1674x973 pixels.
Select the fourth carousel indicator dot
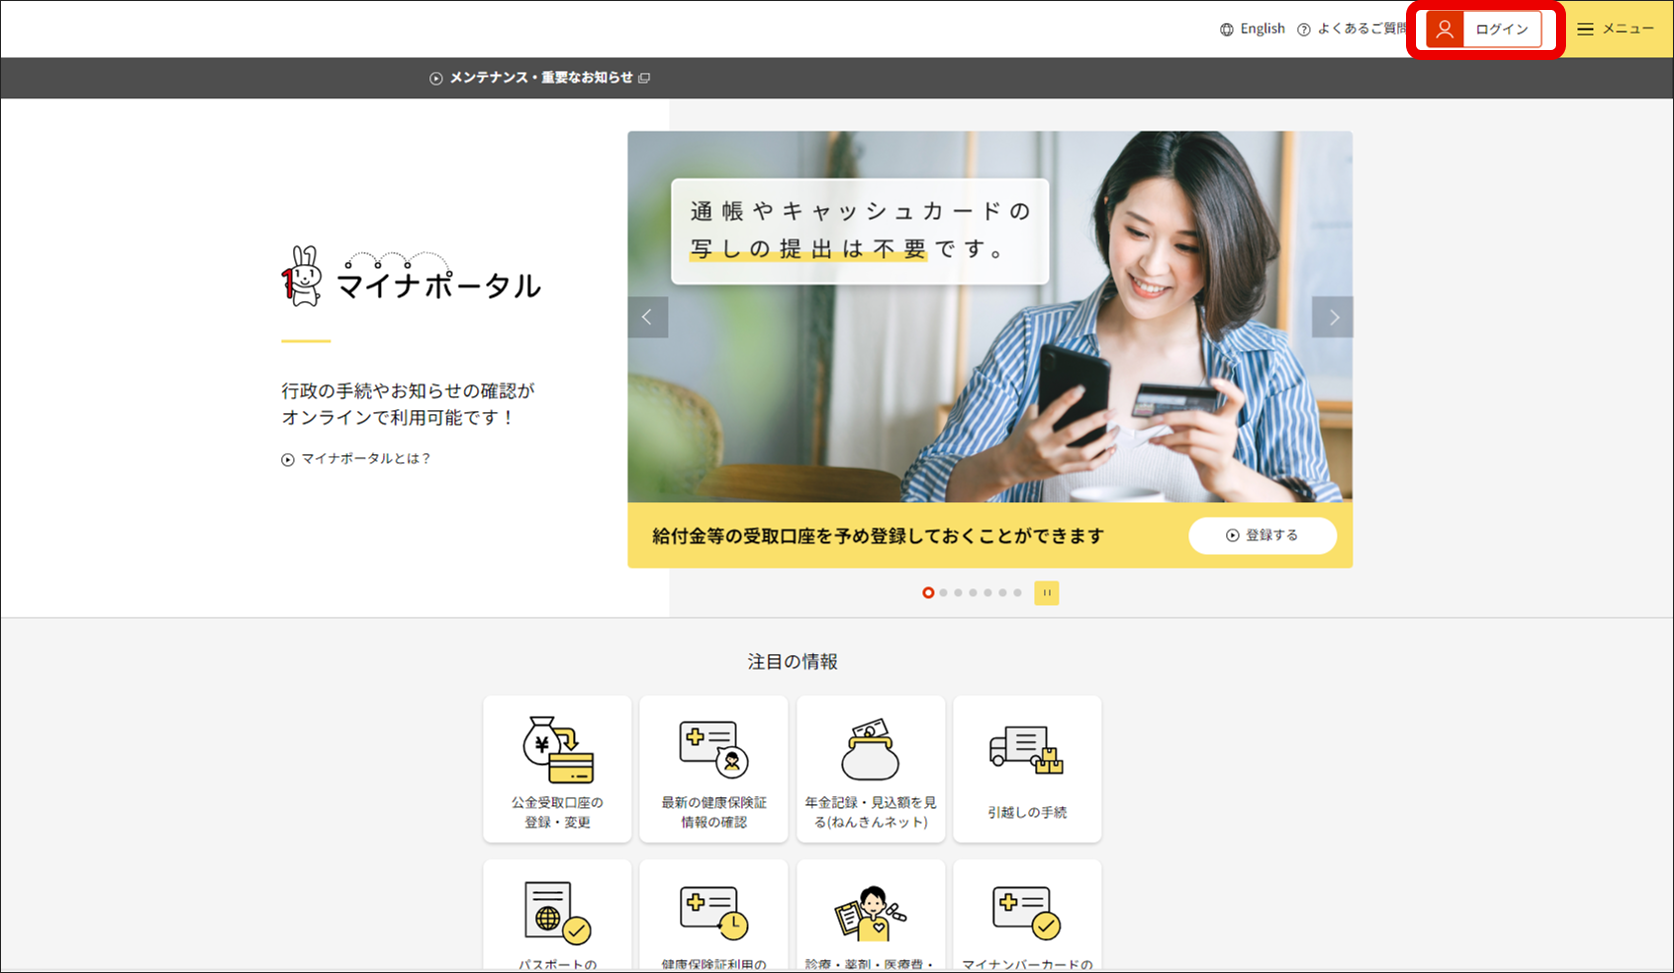[972, 592]
